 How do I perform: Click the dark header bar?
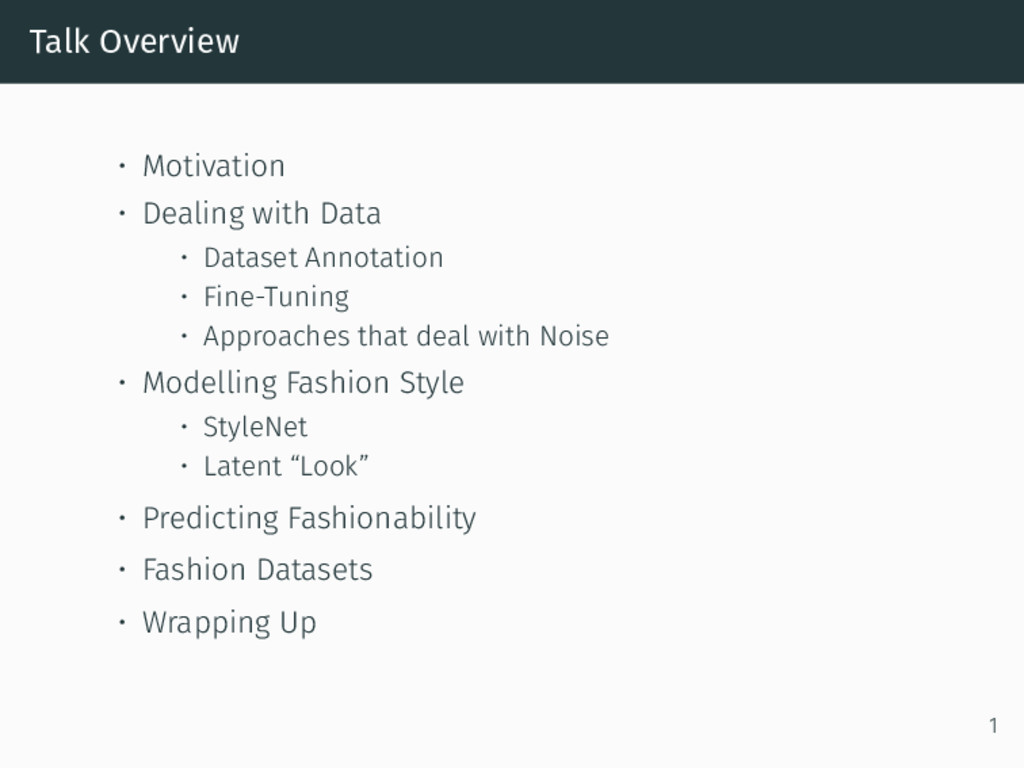(x=512, y=42)
